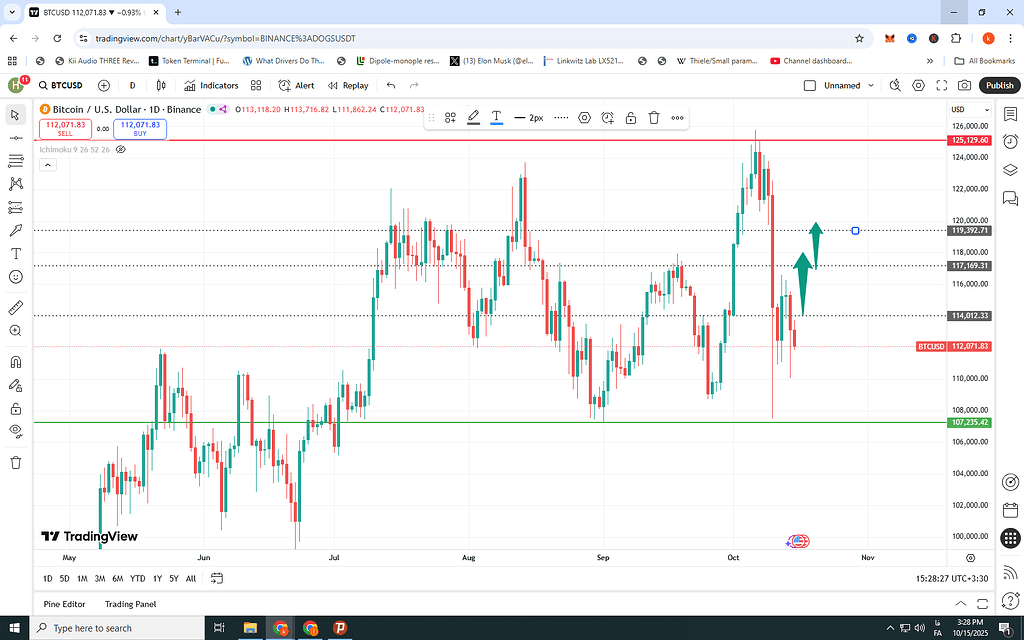The image size is (1024, 640).
Task: Add an alert for the selected drawing
Action: pos(607,118)
